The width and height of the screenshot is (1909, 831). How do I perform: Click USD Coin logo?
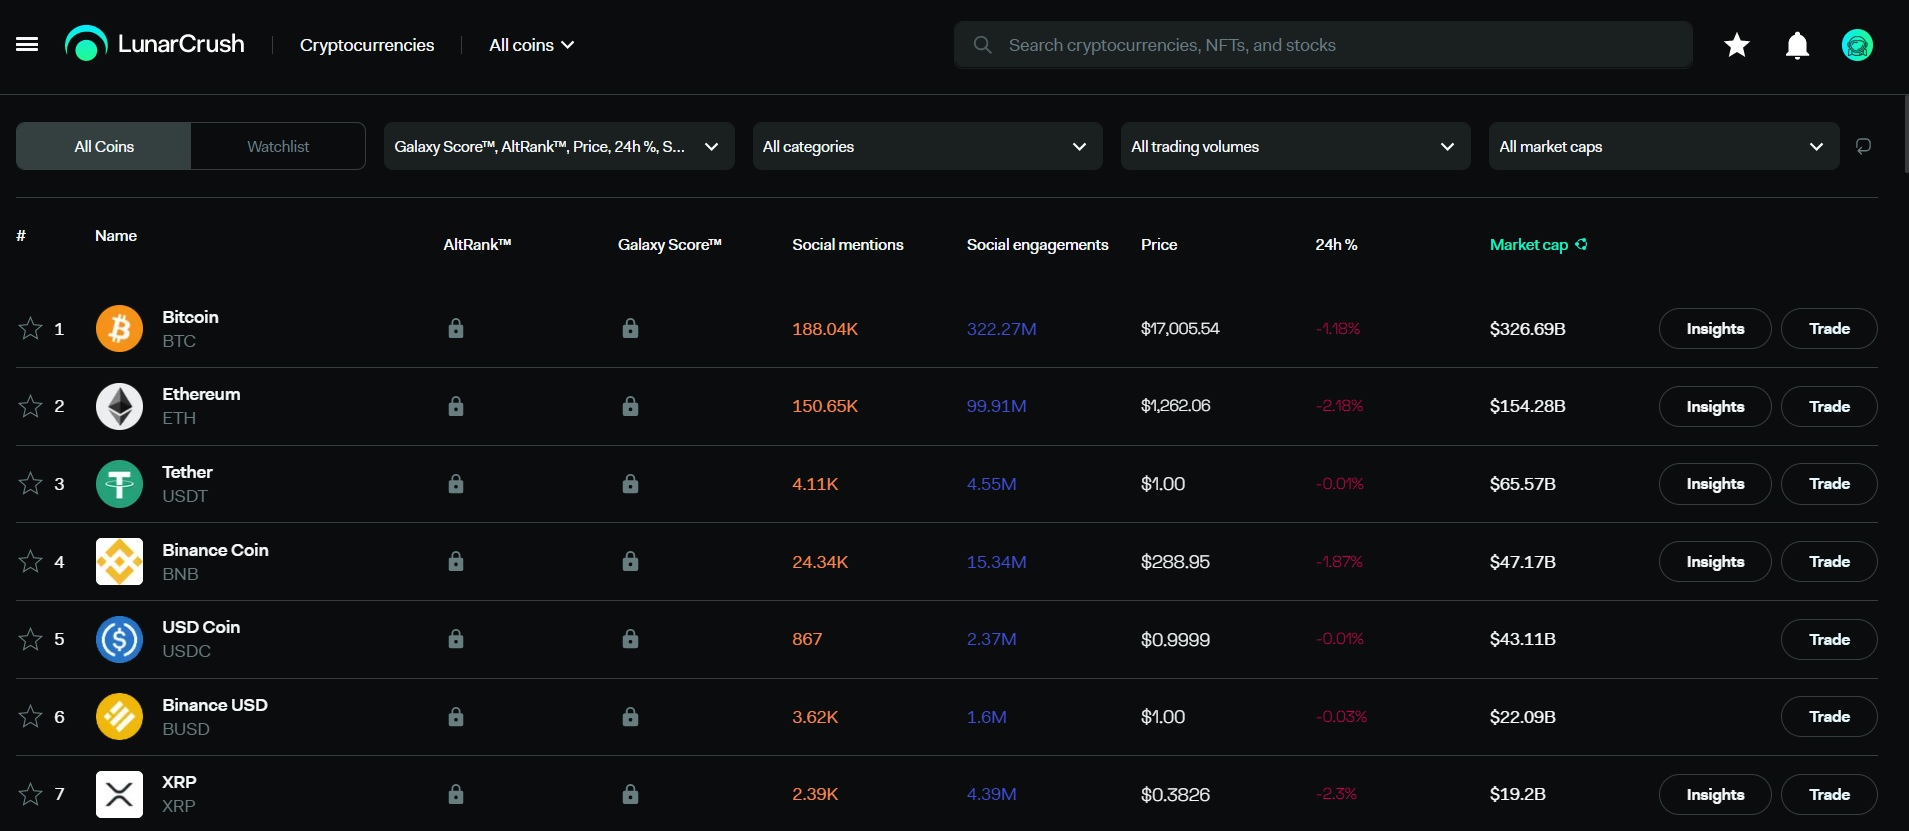(x=119, y=639)
